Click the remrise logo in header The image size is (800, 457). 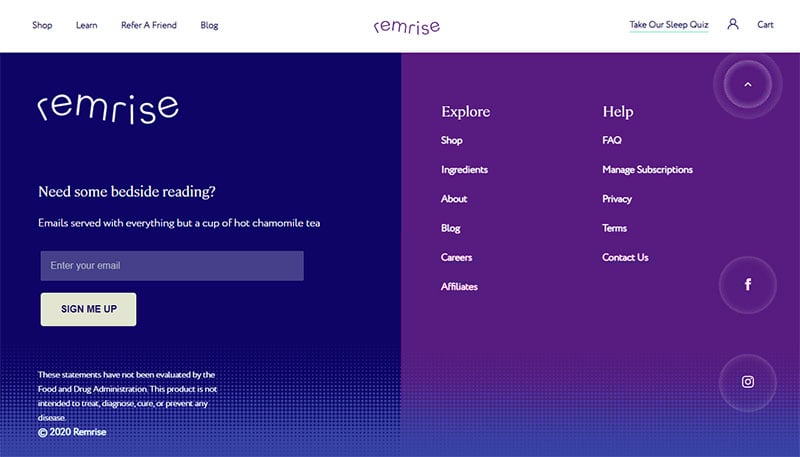pos(407,26)
